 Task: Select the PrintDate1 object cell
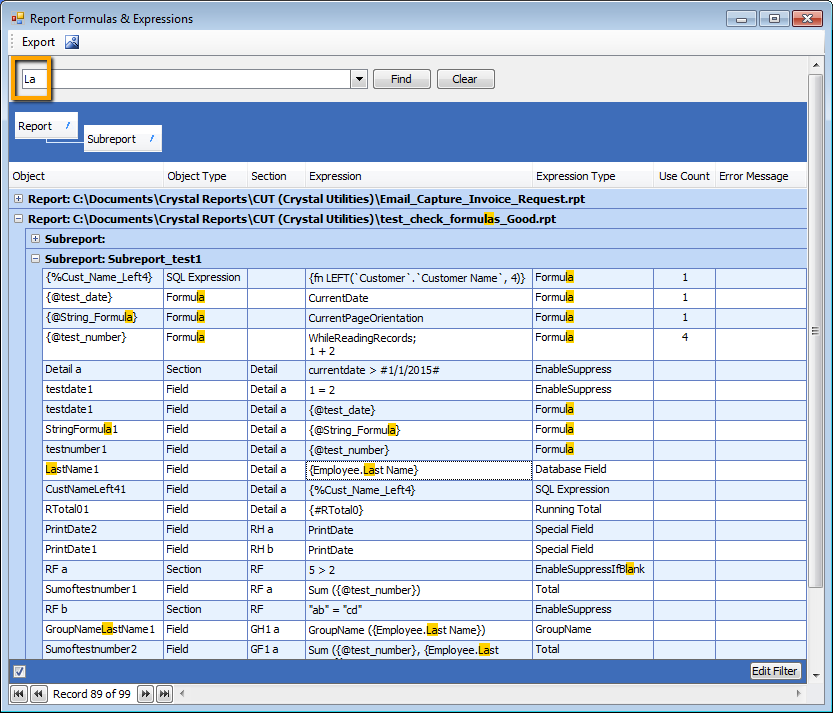click(x=103, y=549)
